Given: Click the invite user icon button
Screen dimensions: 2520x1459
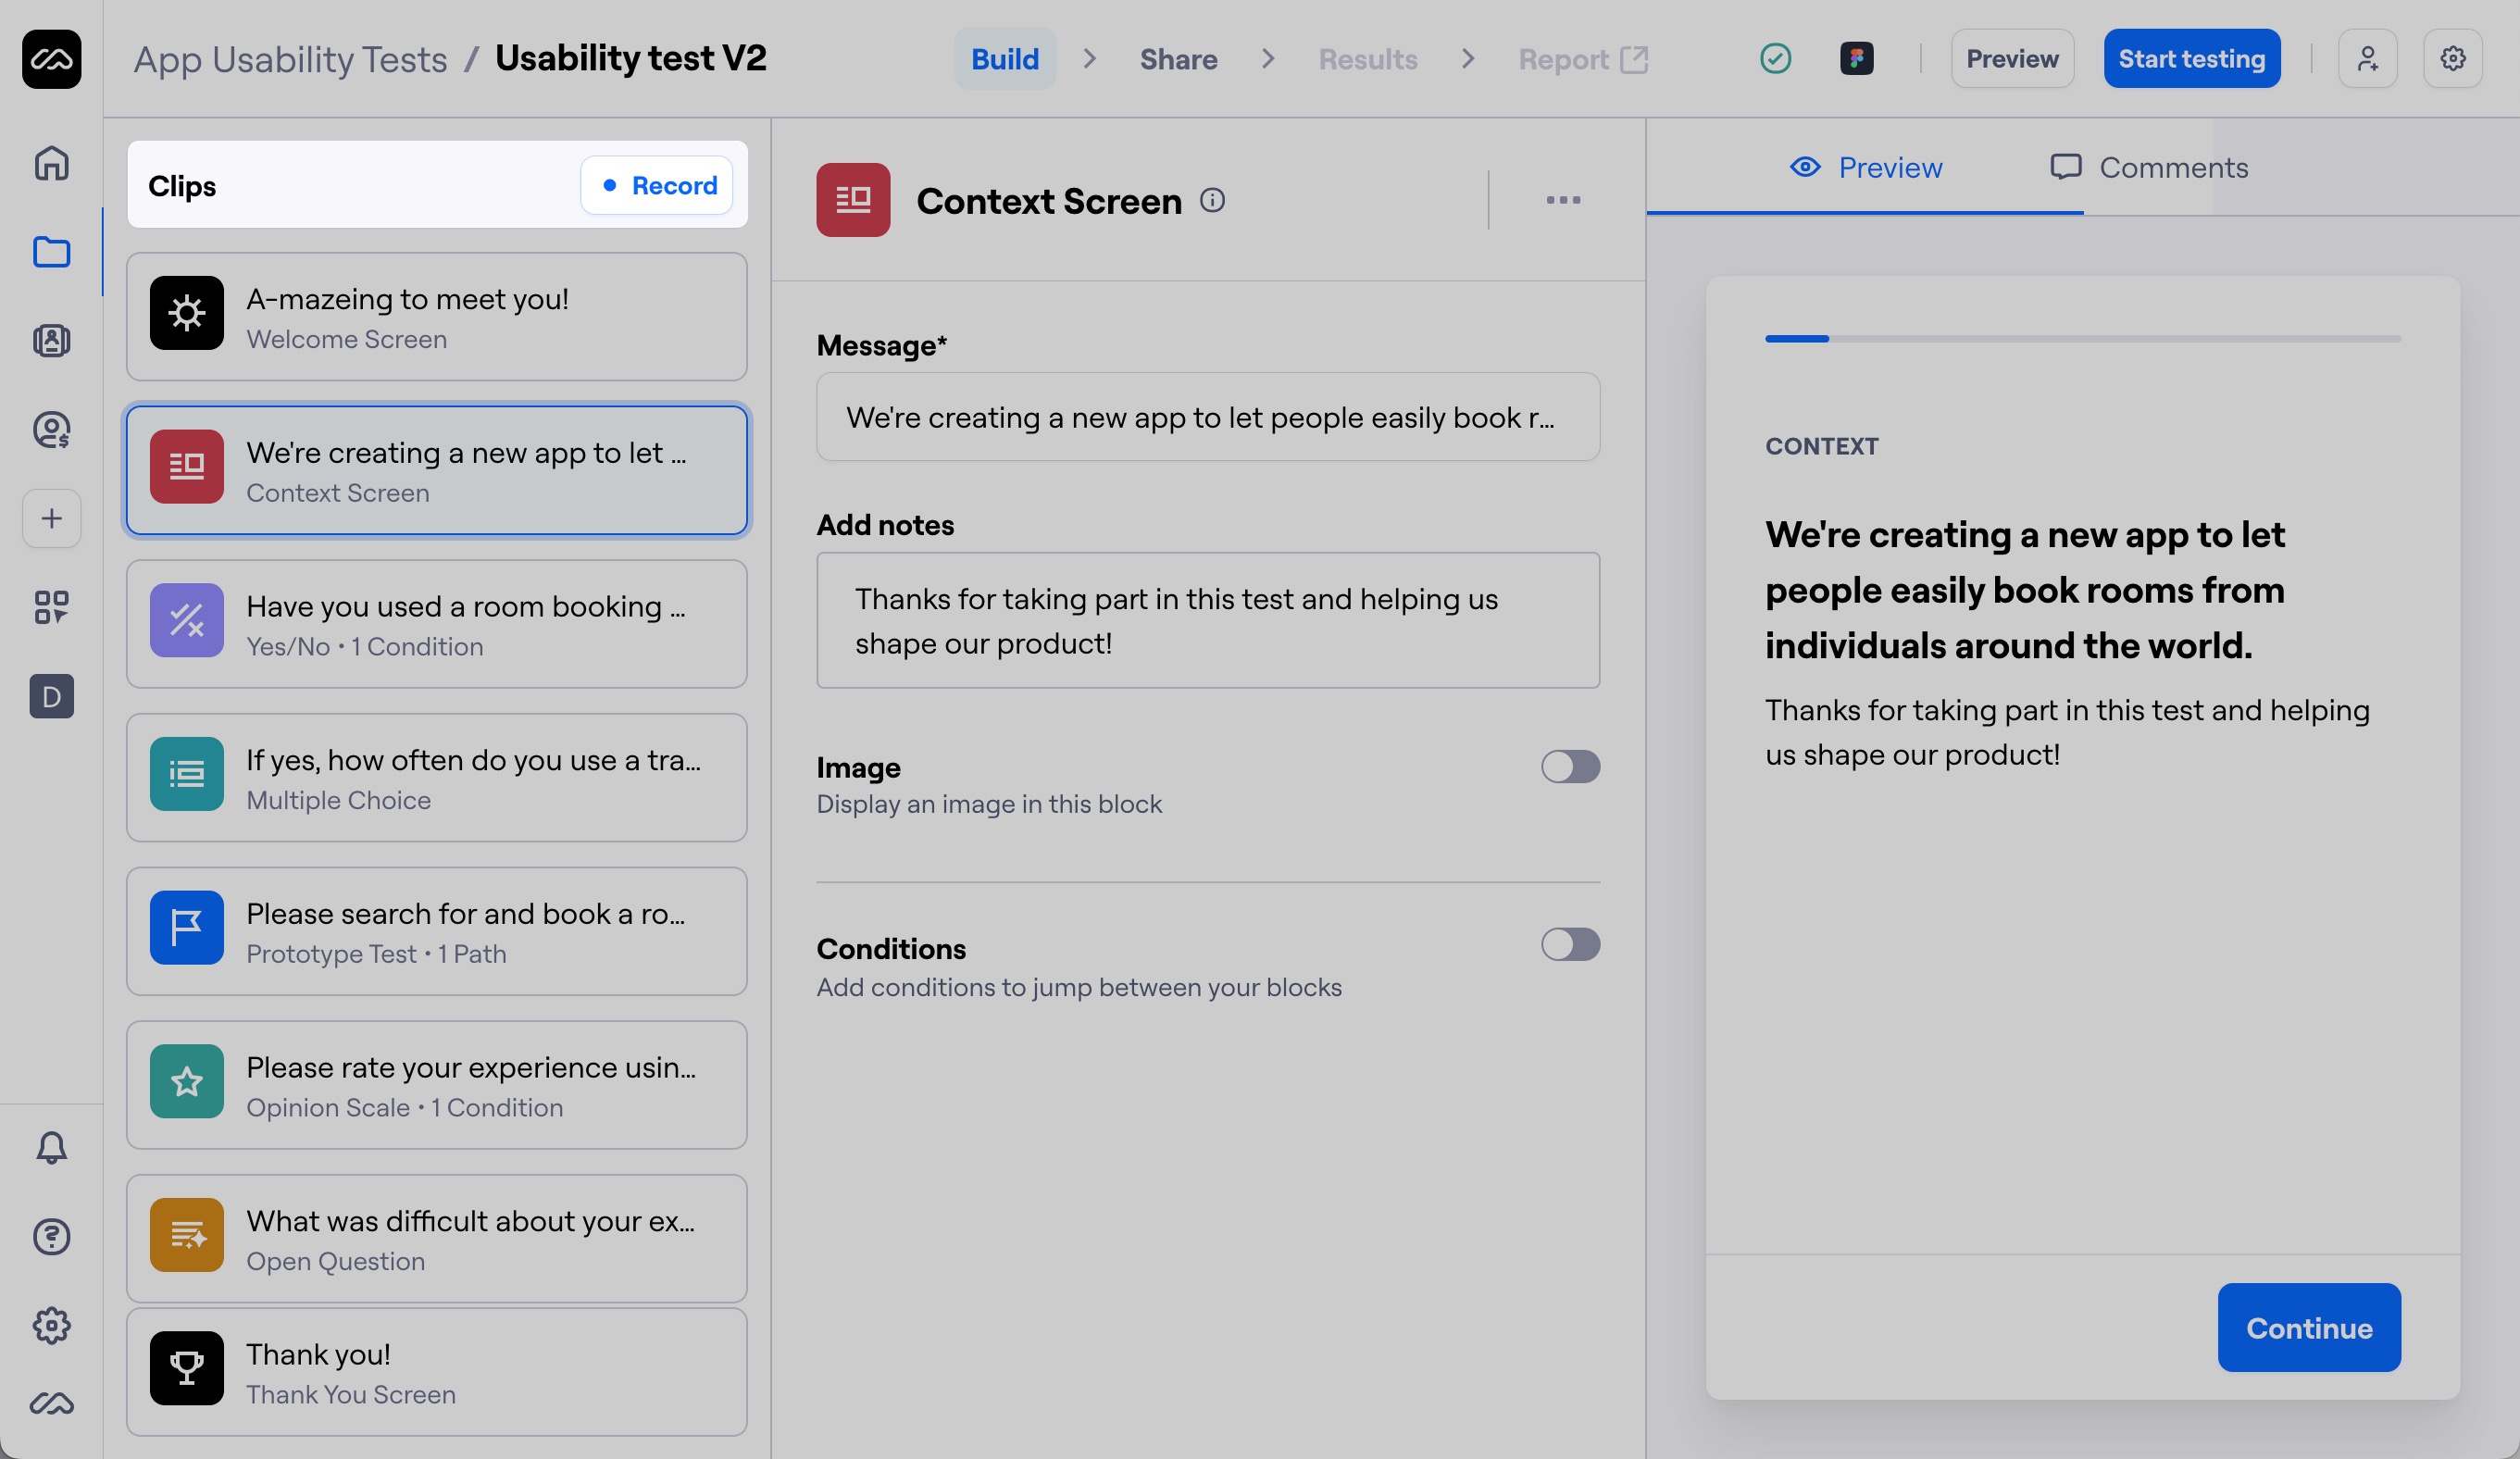Looking at the screenshot, I should click(x=2367, y=59).
